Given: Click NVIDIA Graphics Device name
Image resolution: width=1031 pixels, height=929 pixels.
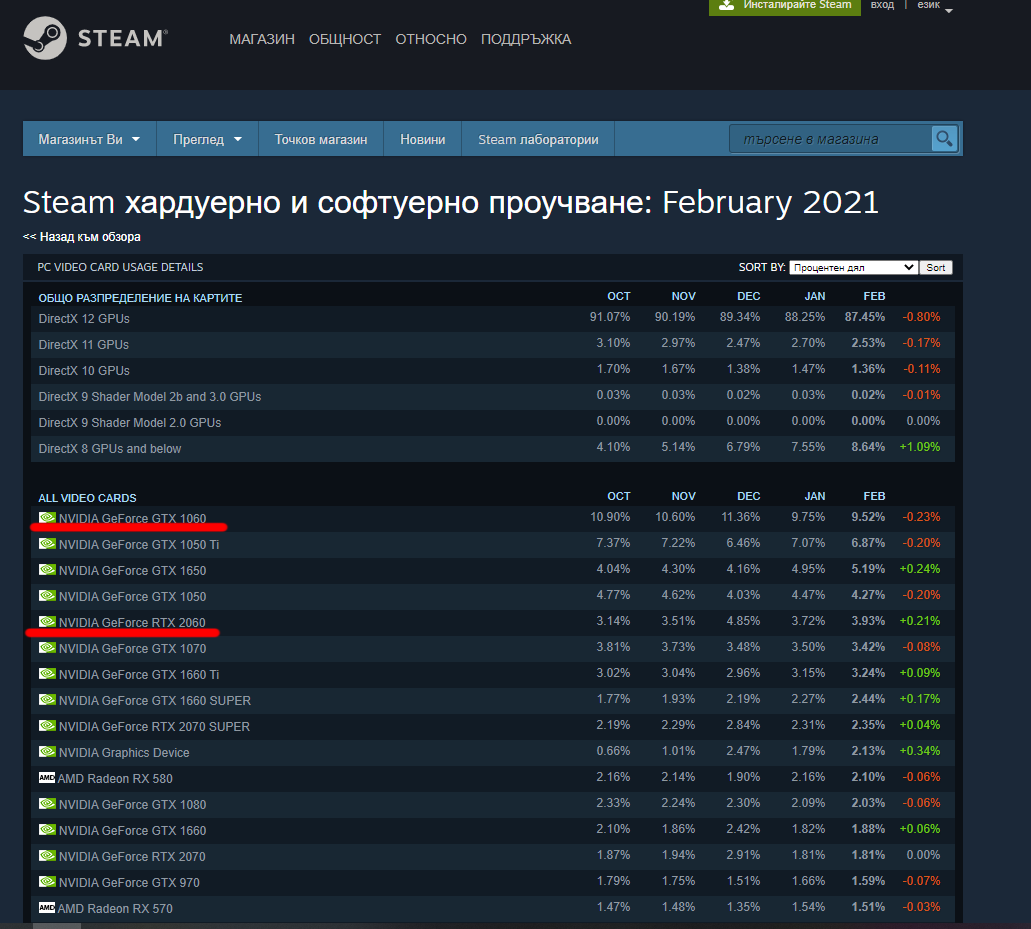Looking at the screenshot, I should click(x=124, y=752).
